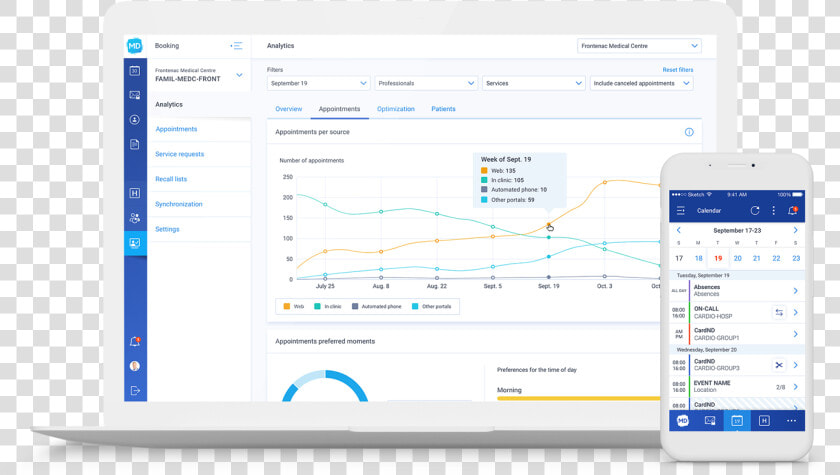The image size is (840, 475).
Task: Click the Reset filters link
Action: click(678, 70)
